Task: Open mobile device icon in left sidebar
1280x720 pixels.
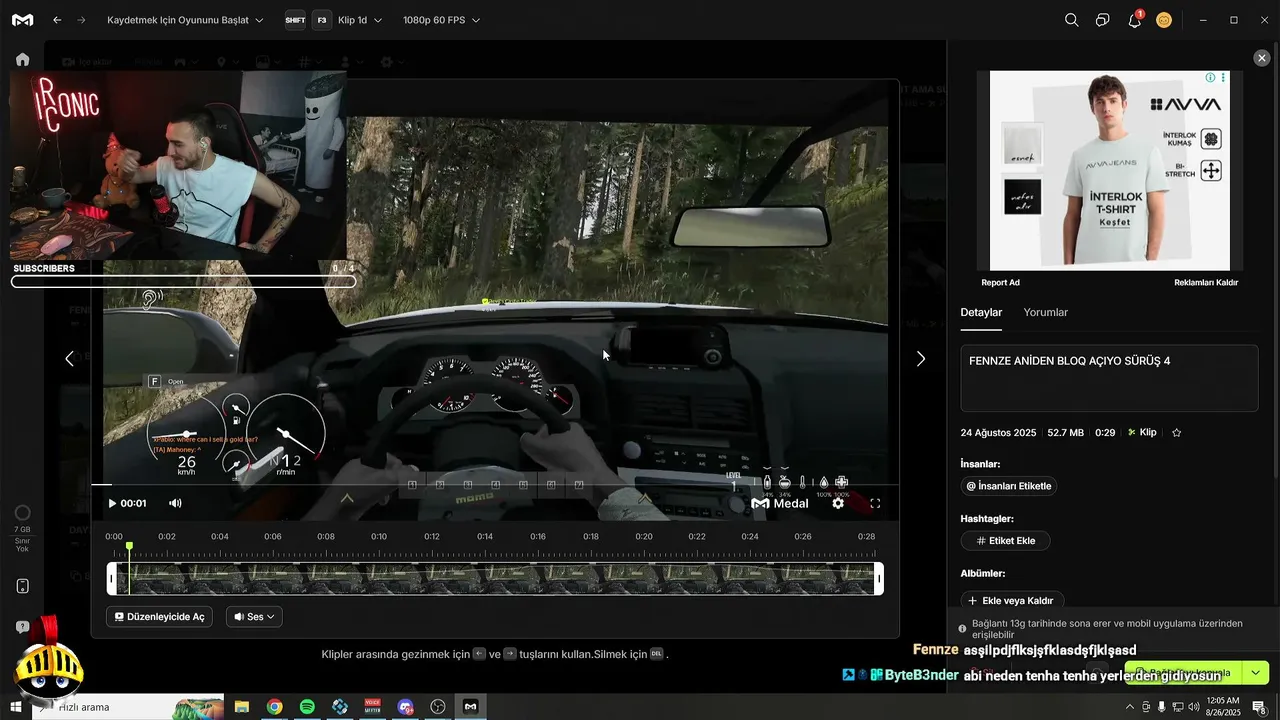Action: (23, 586)
